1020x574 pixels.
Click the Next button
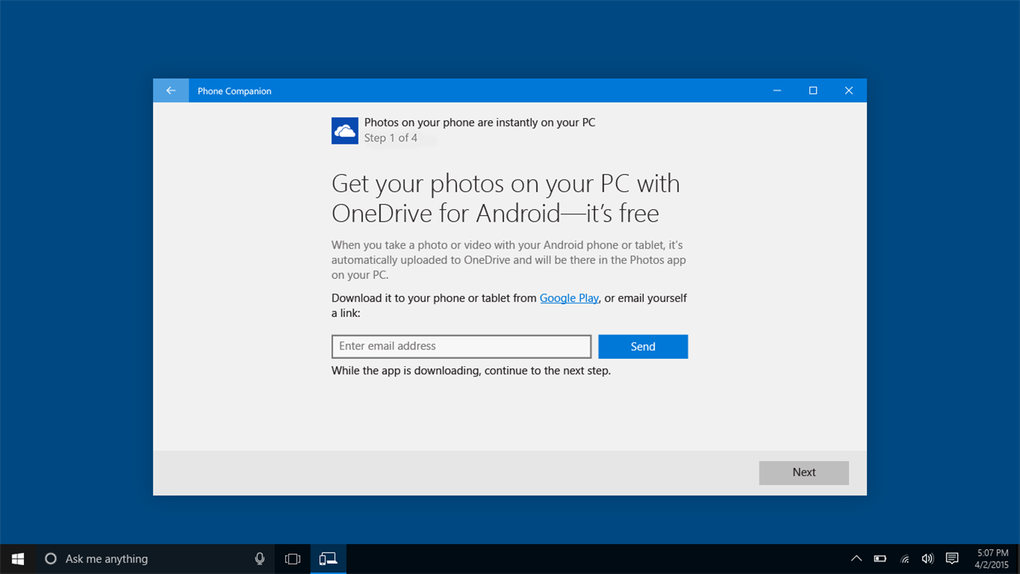[804, 473]
